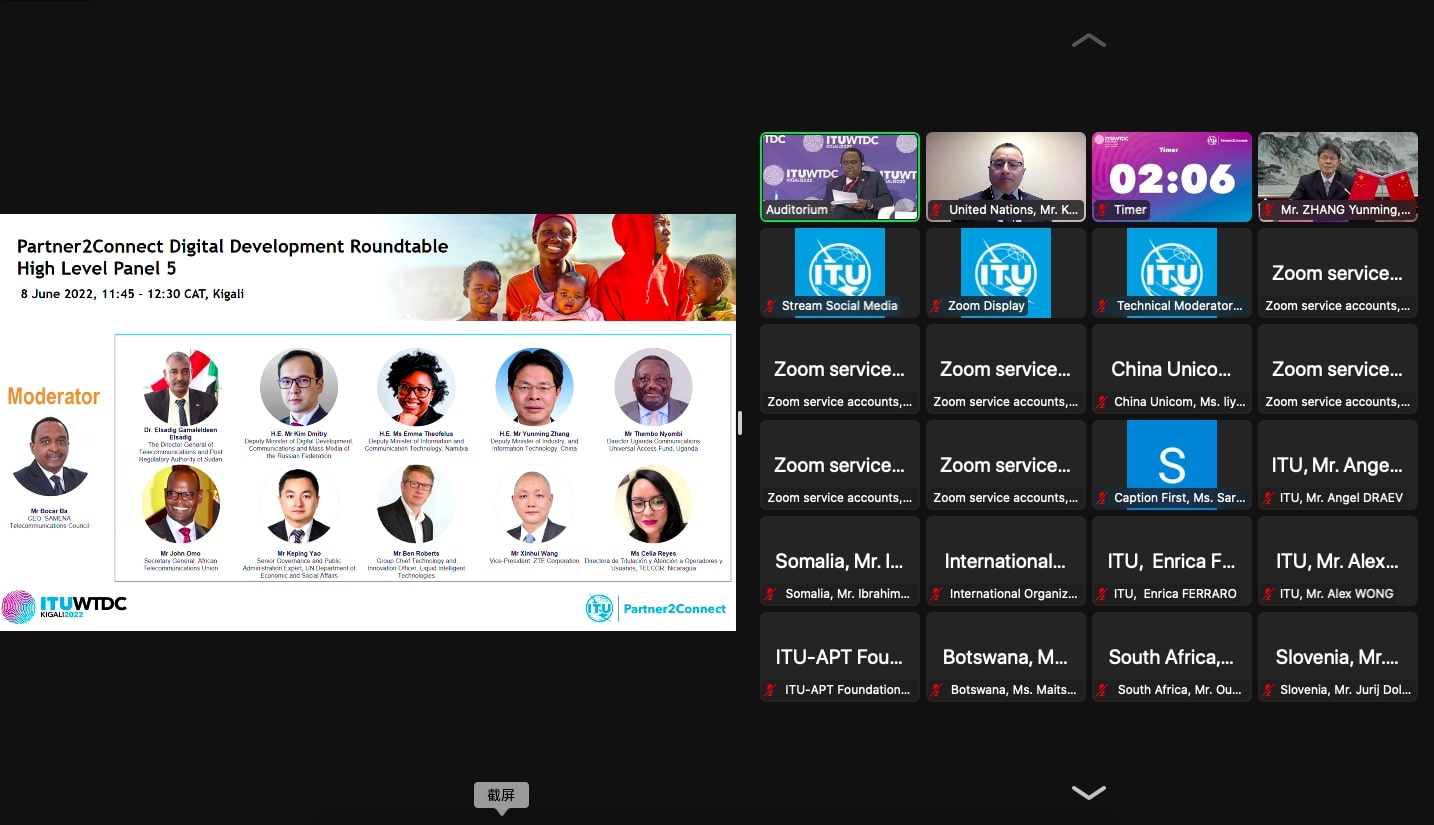
Task: Click muted mic icon on South Africa tile
Action: click(1103, 690)
